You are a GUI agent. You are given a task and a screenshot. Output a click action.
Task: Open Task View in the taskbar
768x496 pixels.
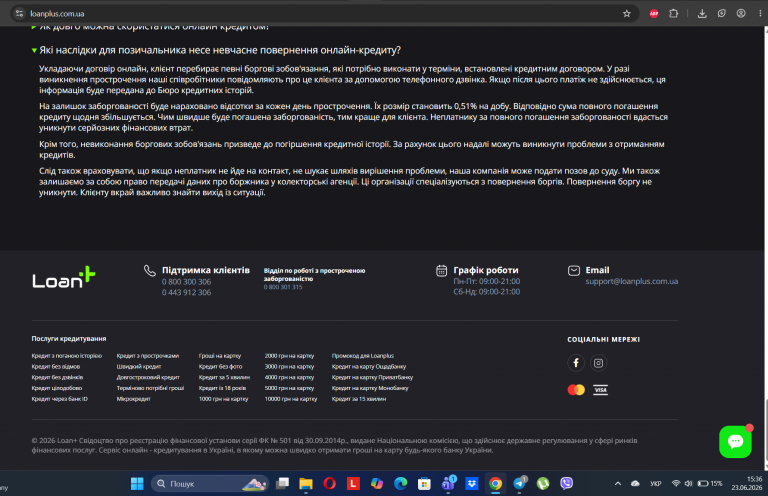point(283,484)
